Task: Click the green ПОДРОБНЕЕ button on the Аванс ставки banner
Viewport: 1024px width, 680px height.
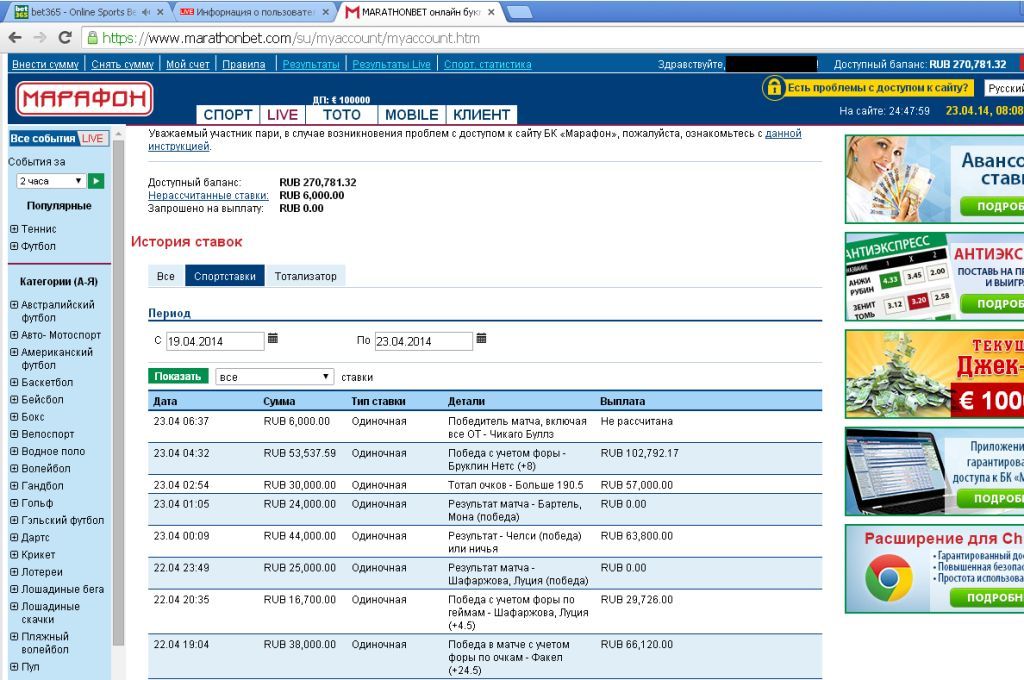Action: [x=994, y=206]
